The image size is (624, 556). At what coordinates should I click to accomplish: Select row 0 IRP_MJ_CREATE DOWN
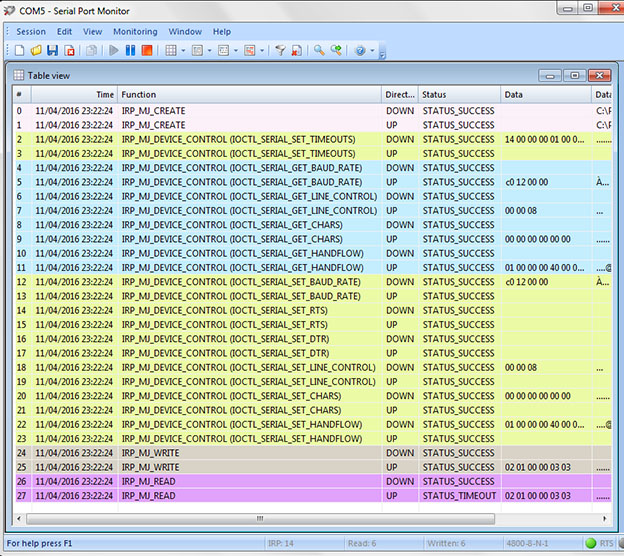[x=312, y=111]
